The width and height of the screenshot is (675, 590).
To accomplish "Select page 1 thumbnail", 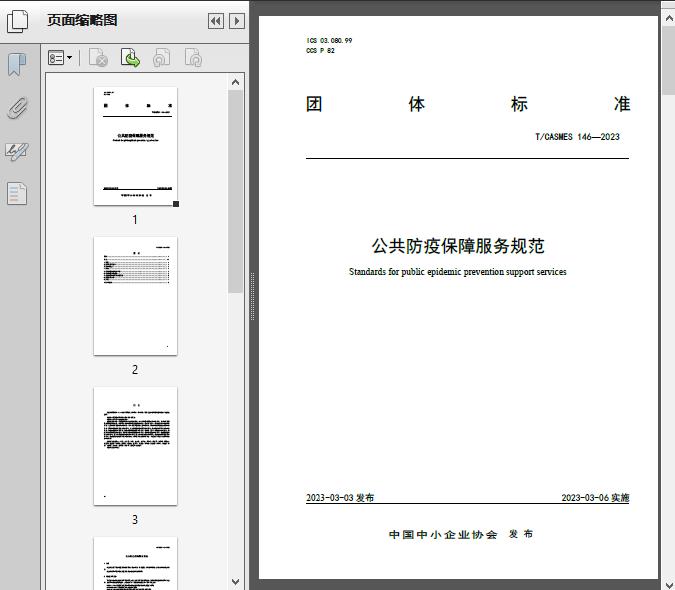I will (x=135, y=146).
